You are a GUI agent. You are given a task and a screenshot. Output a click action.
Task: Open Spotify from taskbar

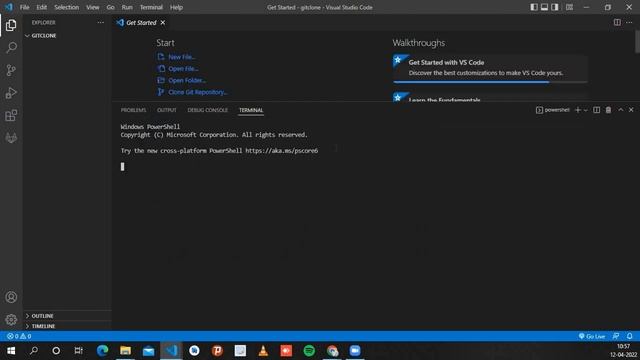point(309,351)
